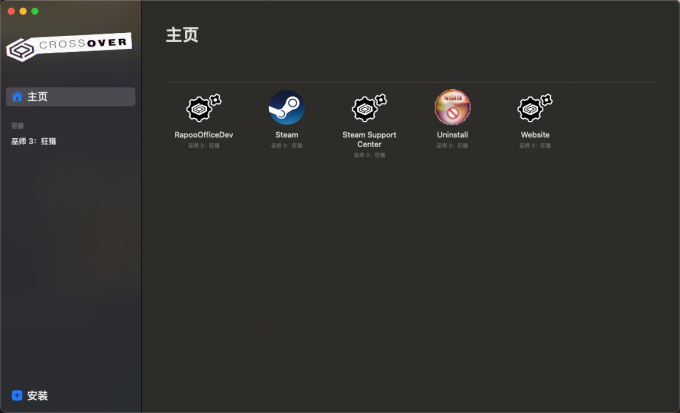The width and height of the screenshot is (680, 413).
Task: Select the 主页 sidebar item
Action: 71,96
